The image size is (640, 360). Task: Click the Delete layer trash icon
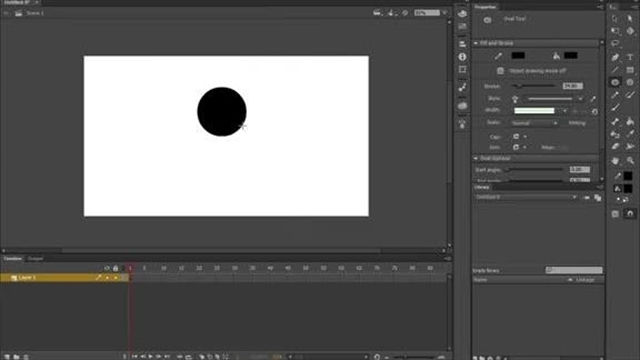click(26, 357)
